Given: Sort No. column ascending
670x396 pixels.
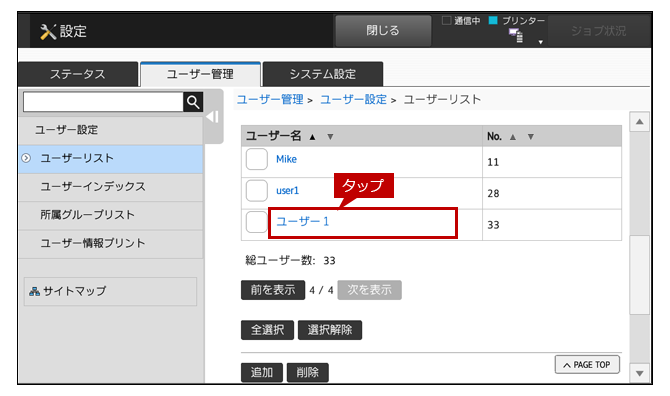Looking at the screenshot, I should (513, 137).
